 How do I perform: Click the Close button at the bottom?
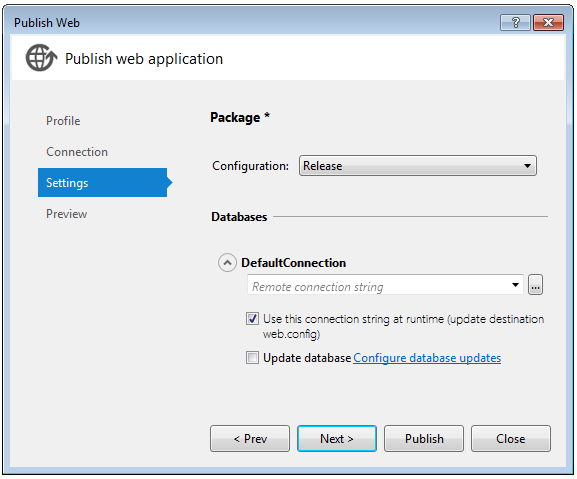tap(511, 439)
